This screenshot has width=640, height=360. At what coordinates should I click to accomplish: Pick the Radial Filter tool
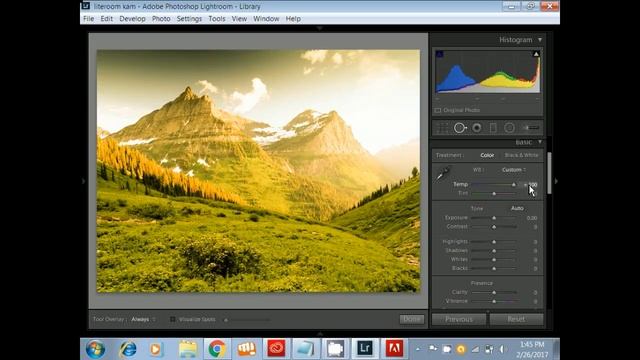point(509,128)
